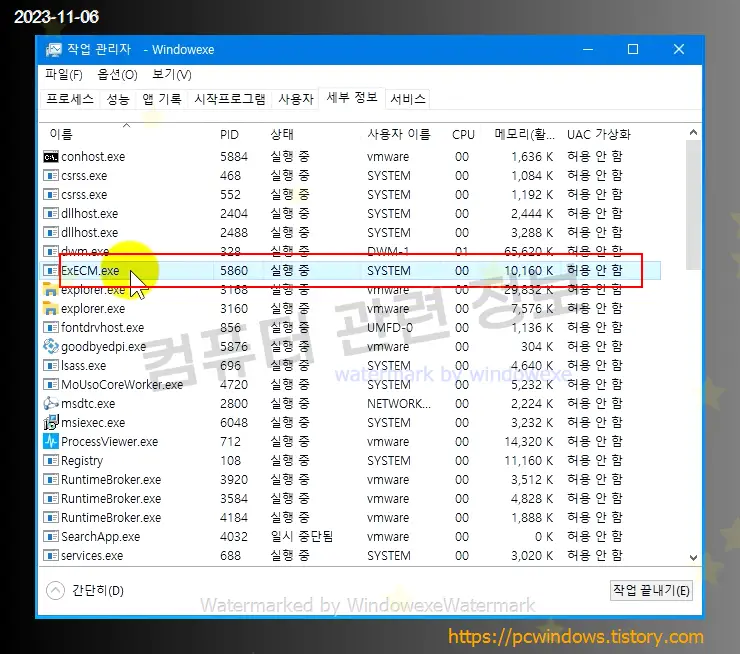Sort by the UAC 가상화 column header
Viewport: 740px width, 654px height.
(598, 134)
